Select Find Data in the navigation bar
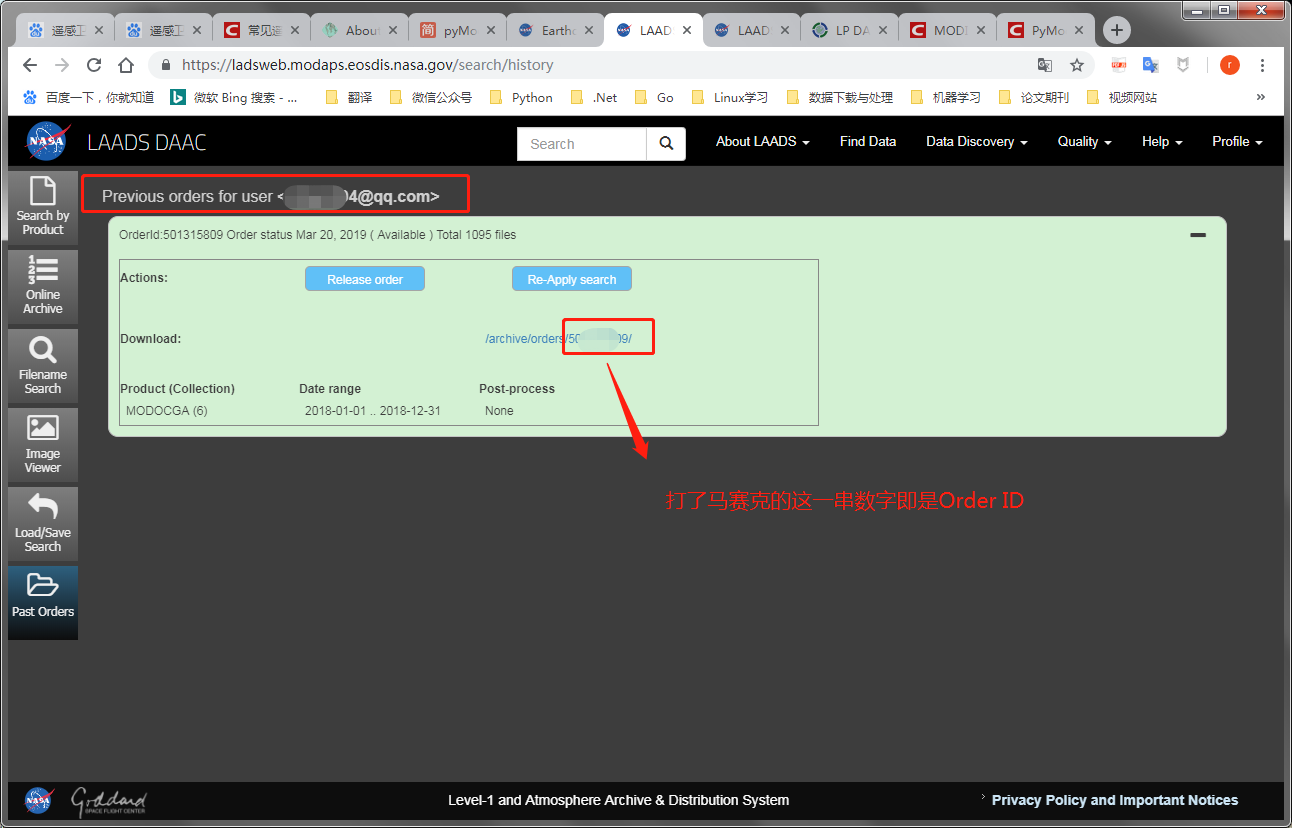 coord(867,141)
